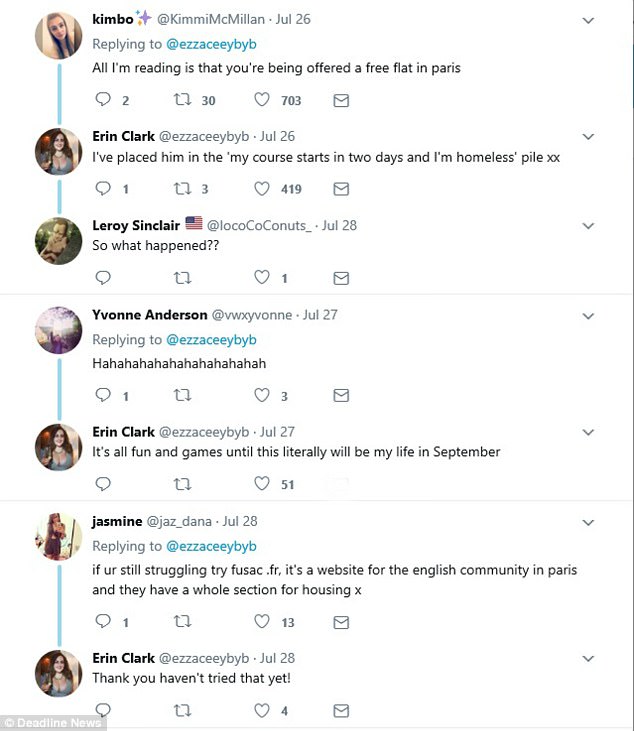Message Yvonne Anderson's Hahaha tweet
The image size is (634, 731).
point(340,396)
